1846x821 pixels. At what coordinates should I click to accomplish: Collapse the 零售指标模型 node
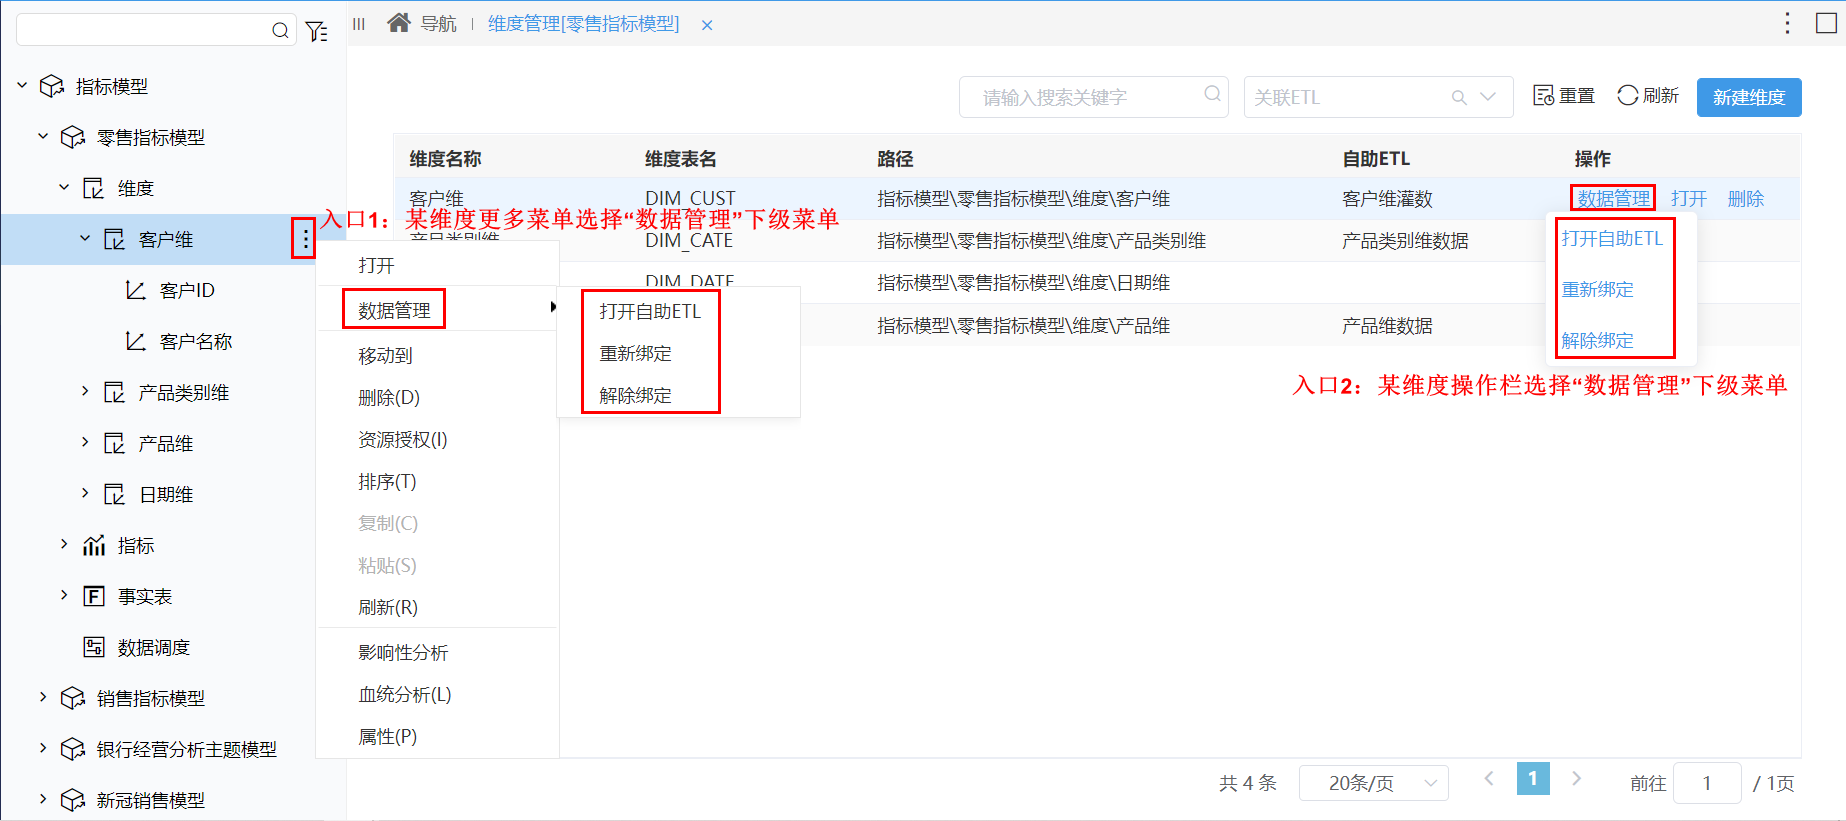point(43,136)
